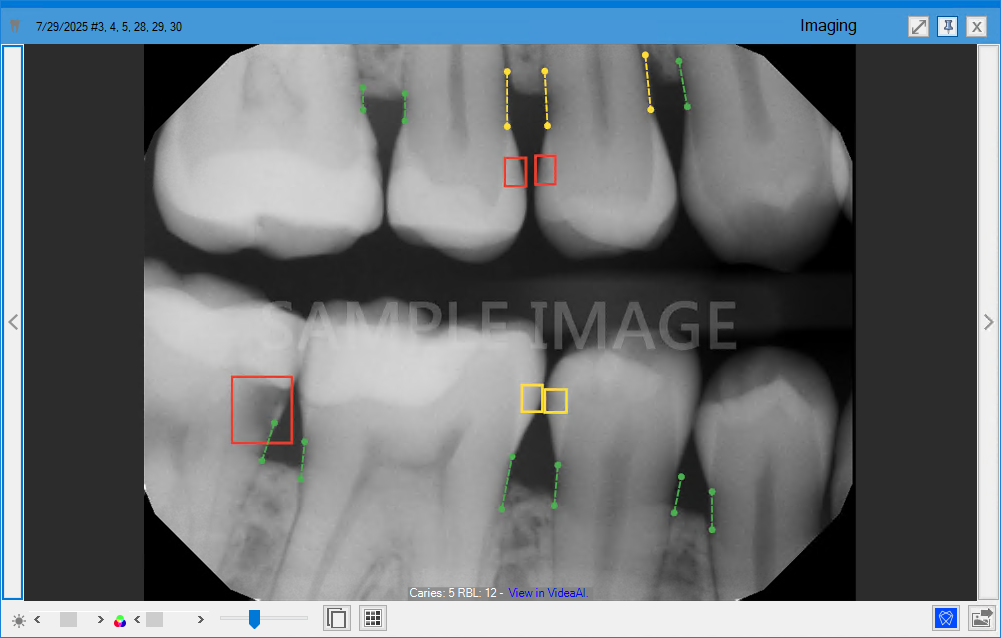Click the brightness scrollbar thumb
The height and width of the screenshot is (638, 1001).
[x=68, y=619]
